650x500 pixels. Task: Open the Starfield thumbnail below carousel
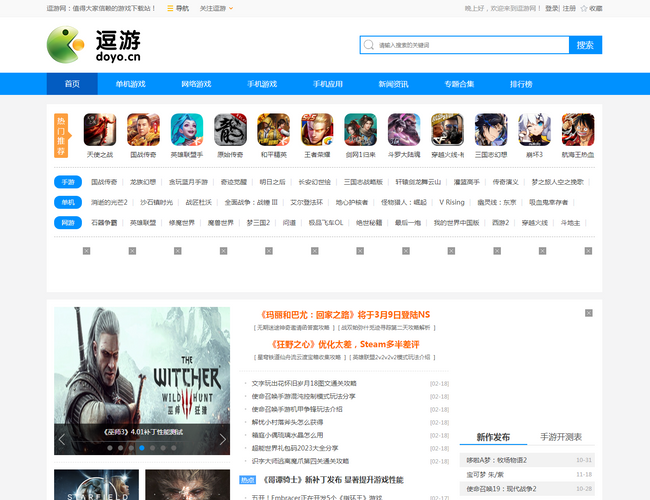pos(97,485)
